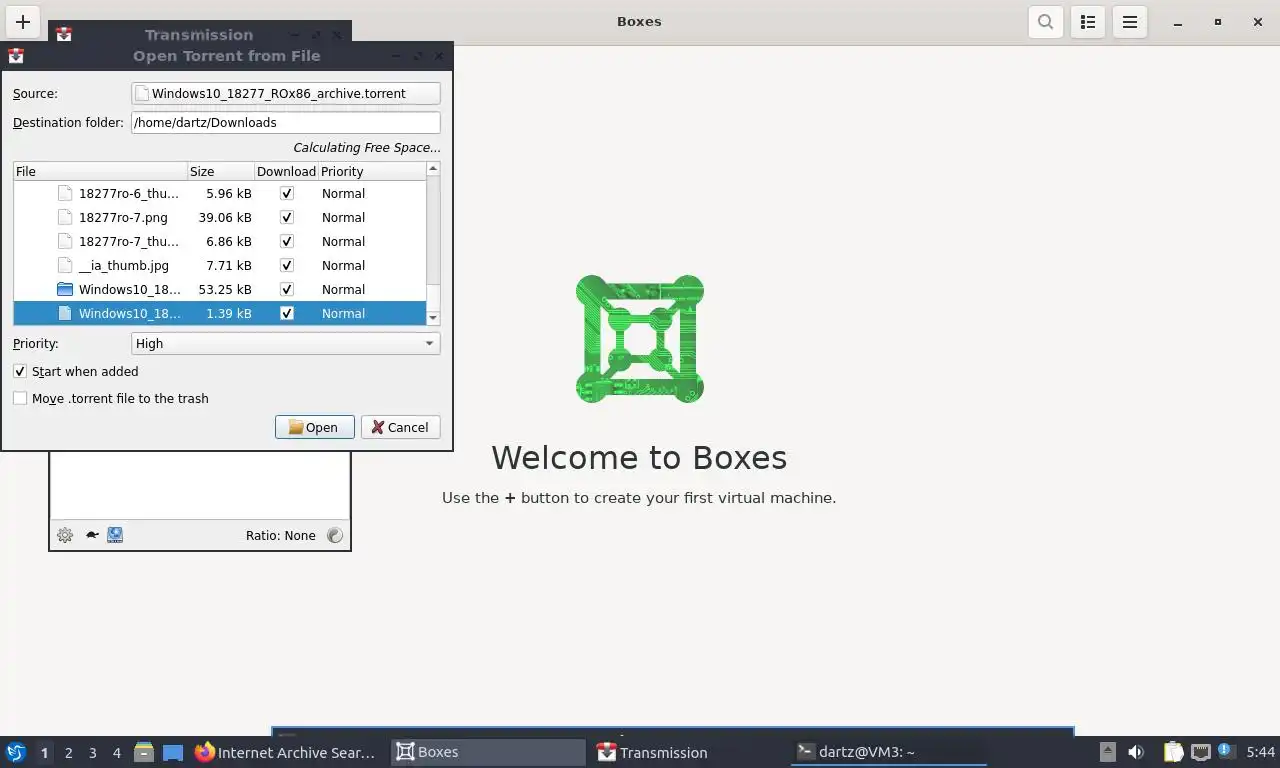Uncheck download for the 53.25 kB folder
The image size is (1280, 768).
coord(287,289)
